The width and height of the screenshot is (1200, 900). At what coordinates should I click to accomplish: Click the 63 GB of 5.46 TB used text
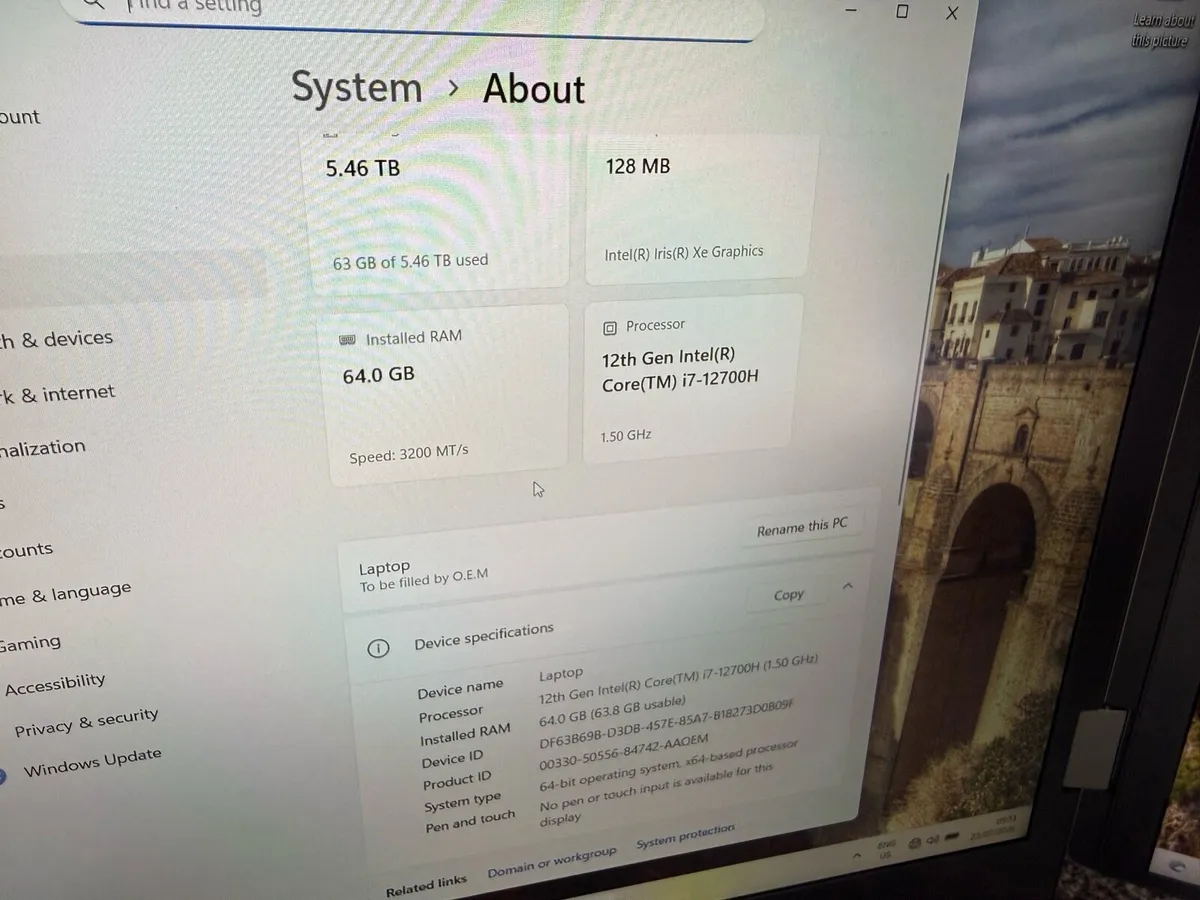tap(410, 261)
